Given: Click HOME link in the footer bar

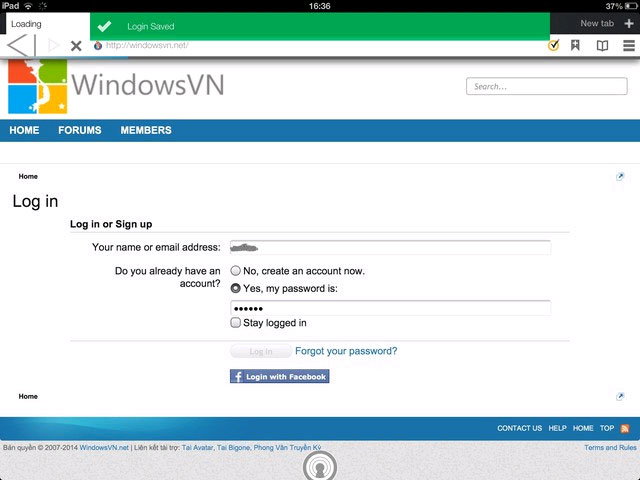Looking at the screenshot, I should 583,428.
